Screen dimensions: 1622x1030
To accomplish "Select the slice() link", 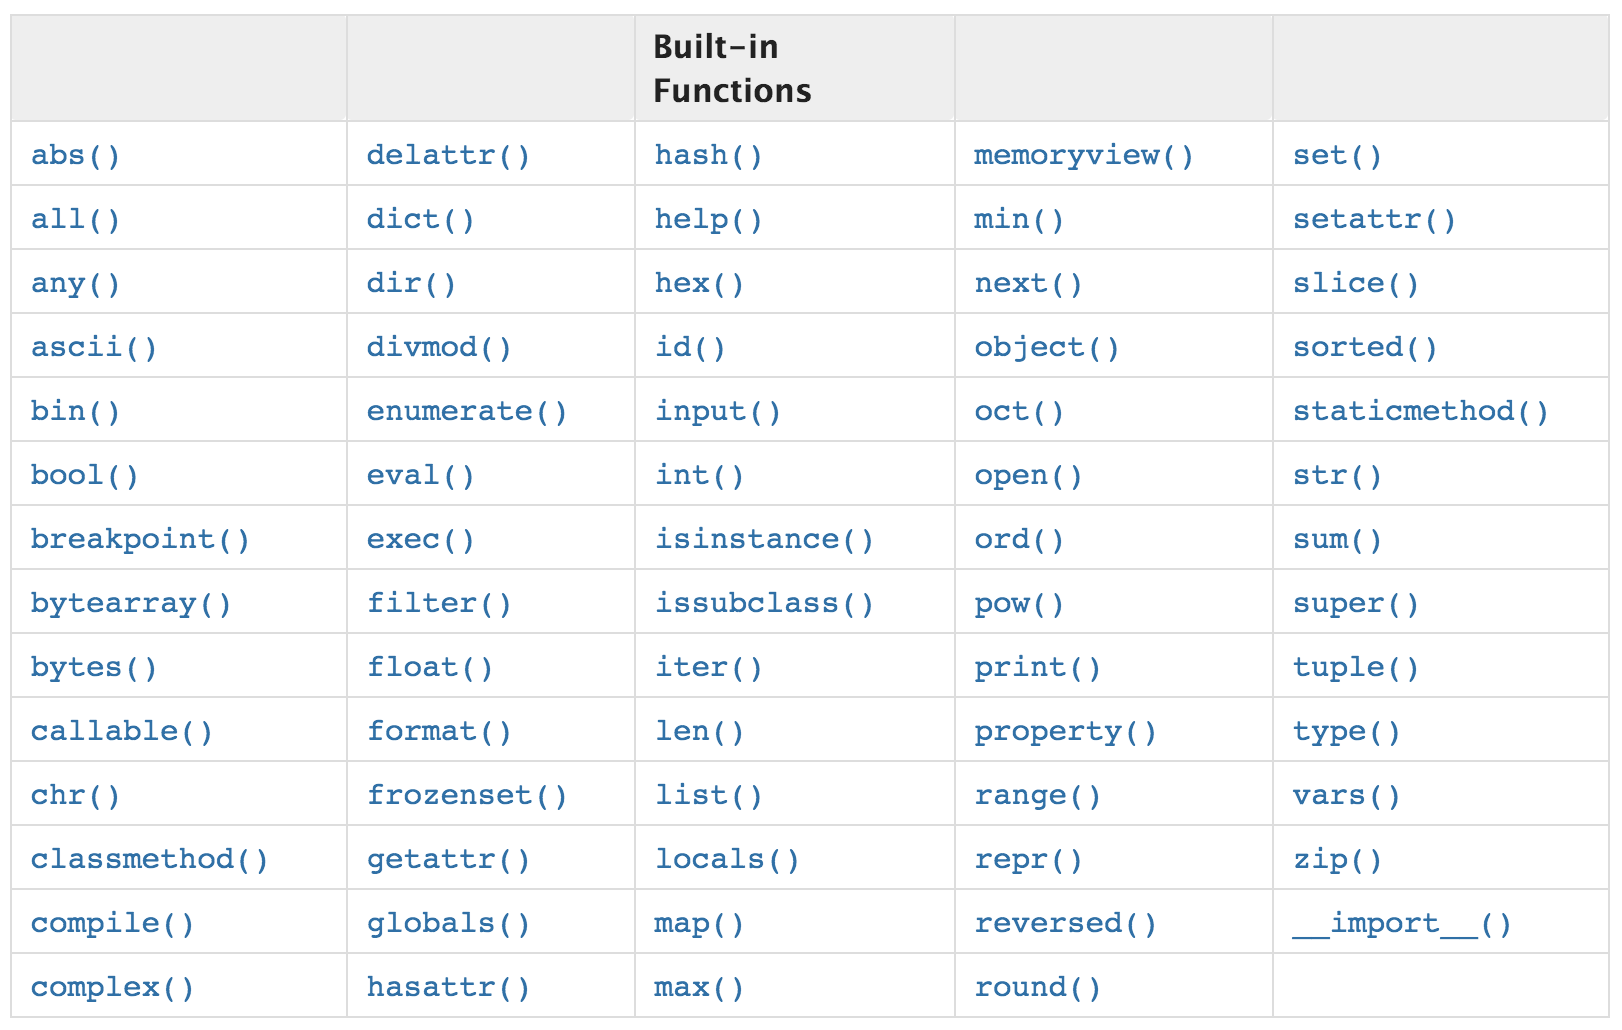I will [1356, 283].
